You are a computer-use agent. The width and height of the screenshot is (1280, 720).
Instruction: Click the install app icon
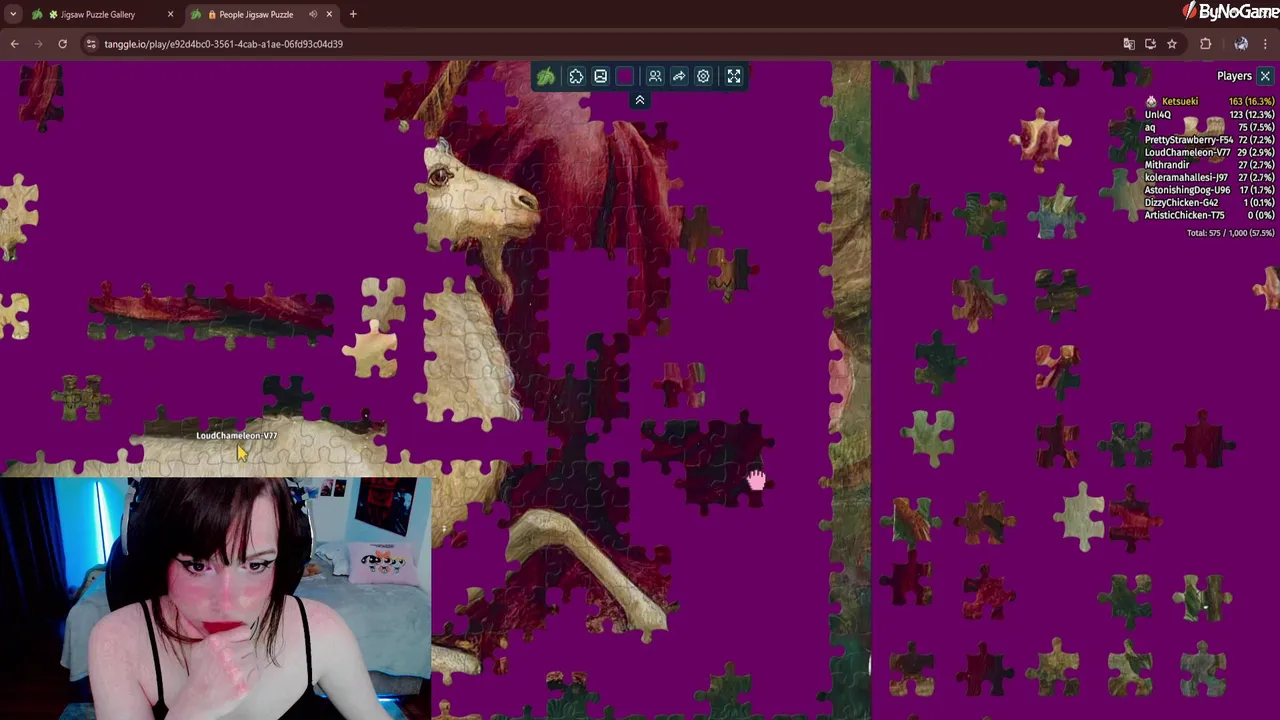click(1150, 44)
